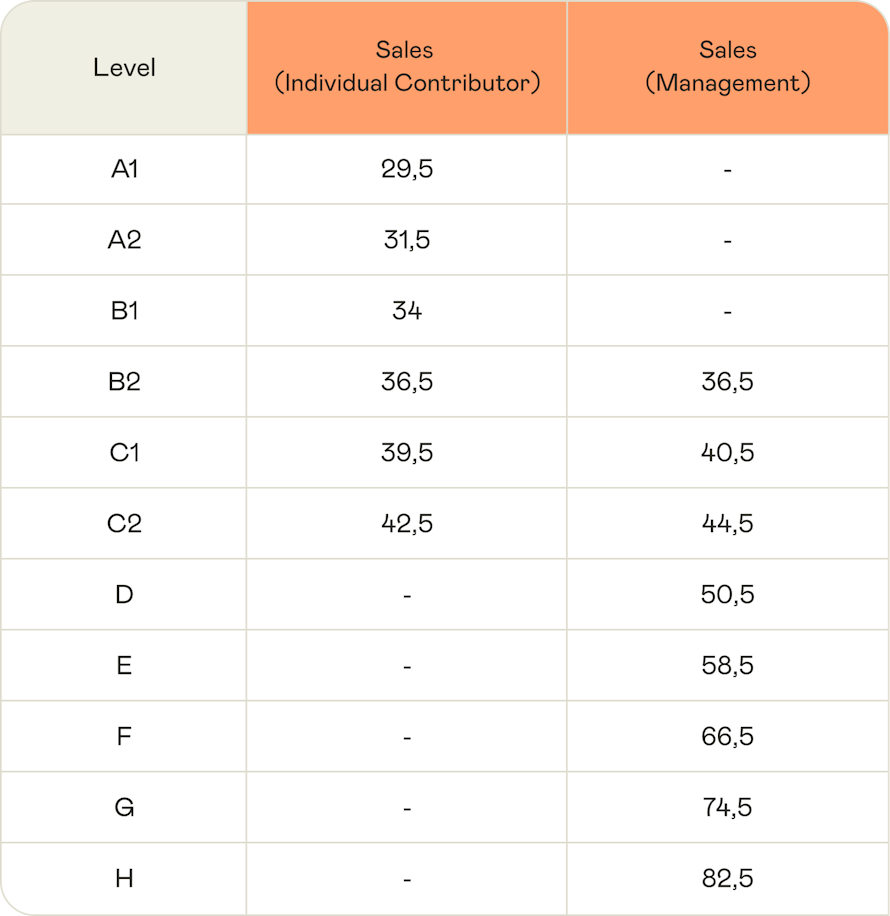Click the Level column header
Viewport: 890px width, 916px height.
click(x=124, y=68)
